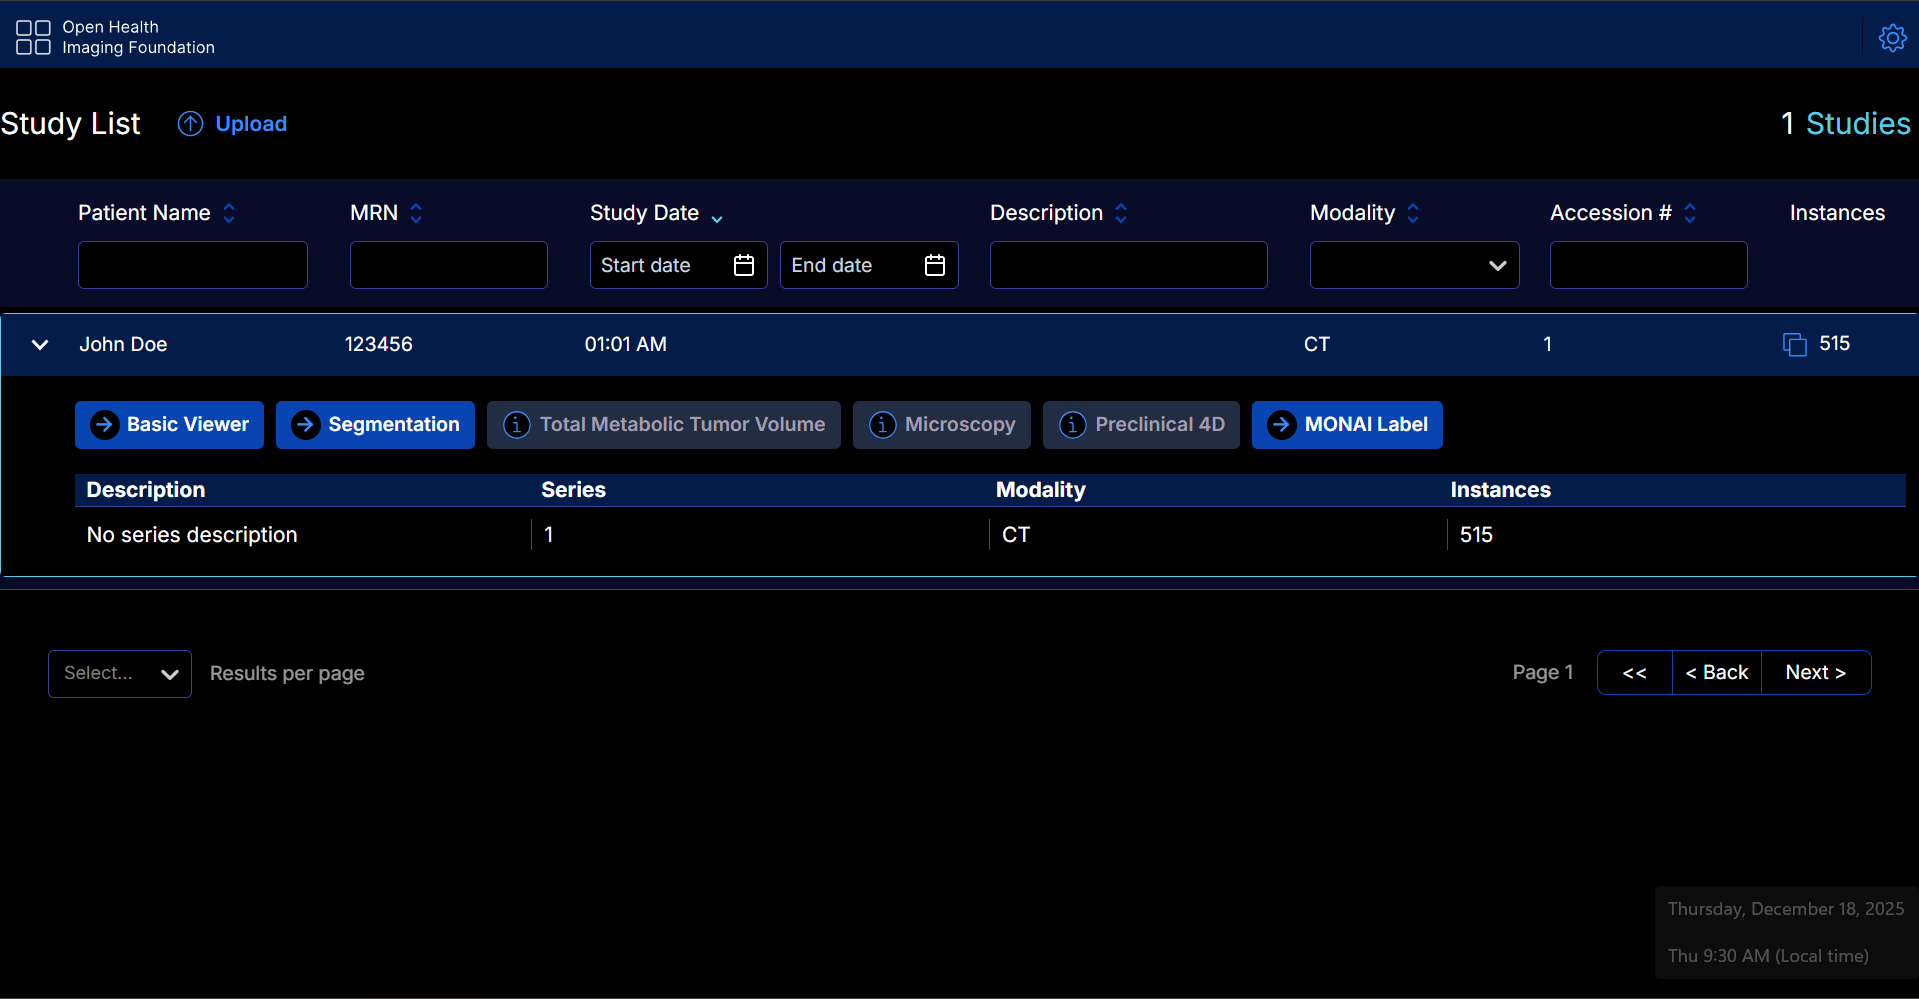The image size is (1919, 999).
Task: Click the Thu 9:30 AM local time
Action: tap(1768, 956)
